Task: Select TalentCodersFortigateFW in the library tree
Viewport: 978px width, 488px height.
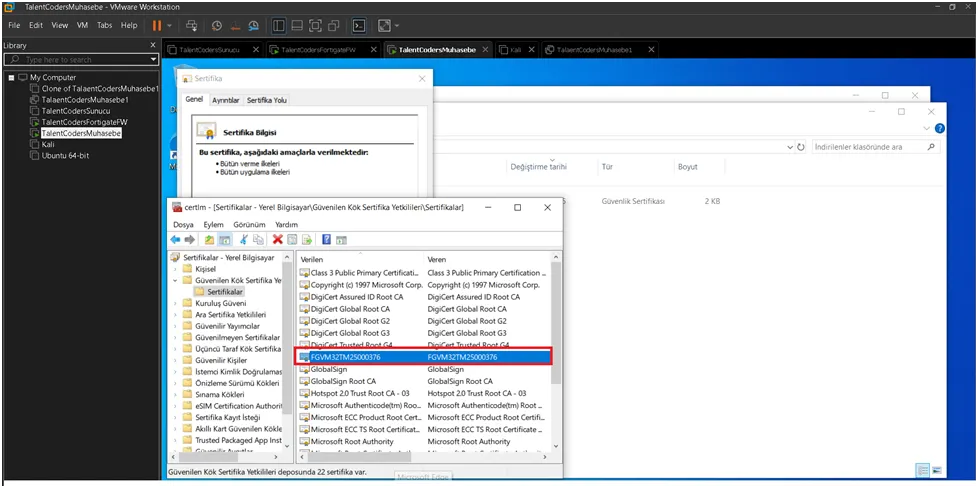Action: click(x=84, y=122)
